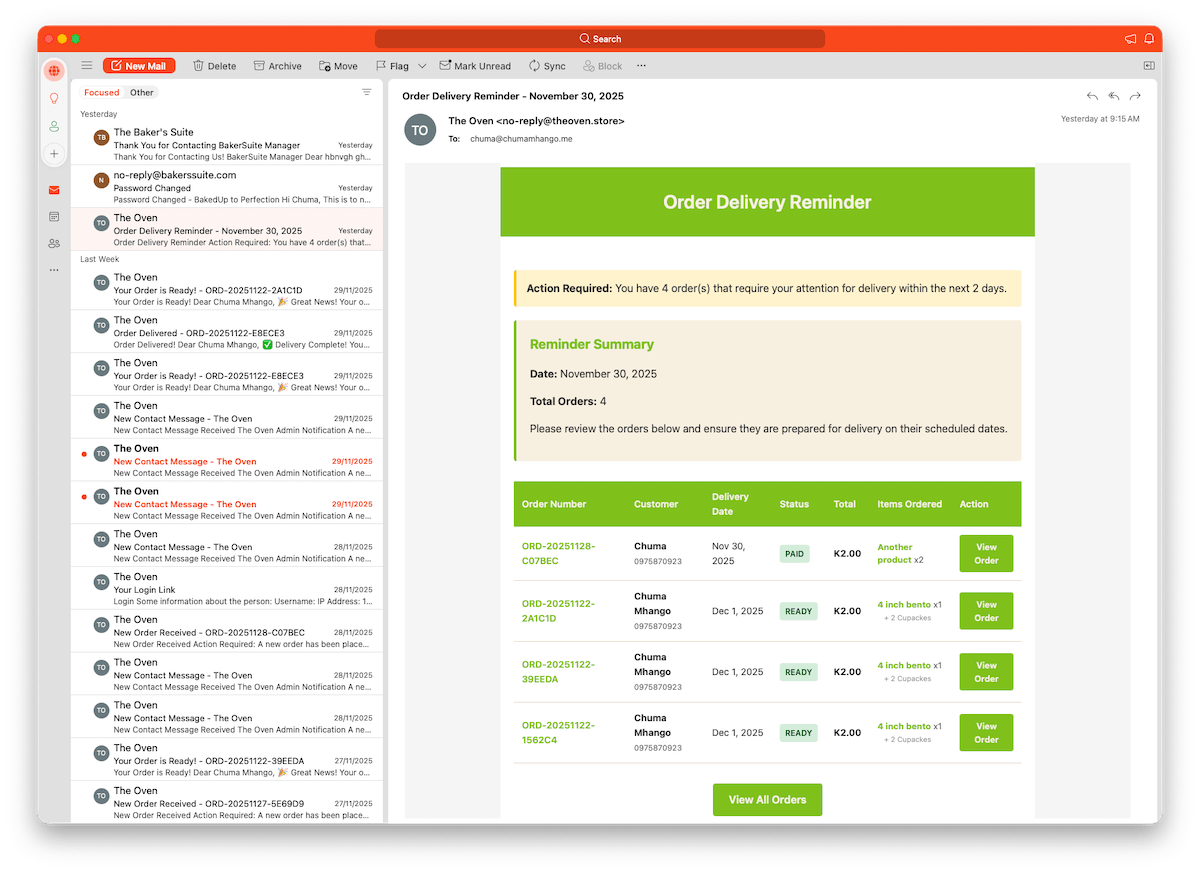Click the Reply All icon in the email header
Viewport: 1200px width, 873px height.
(1113, 96)
